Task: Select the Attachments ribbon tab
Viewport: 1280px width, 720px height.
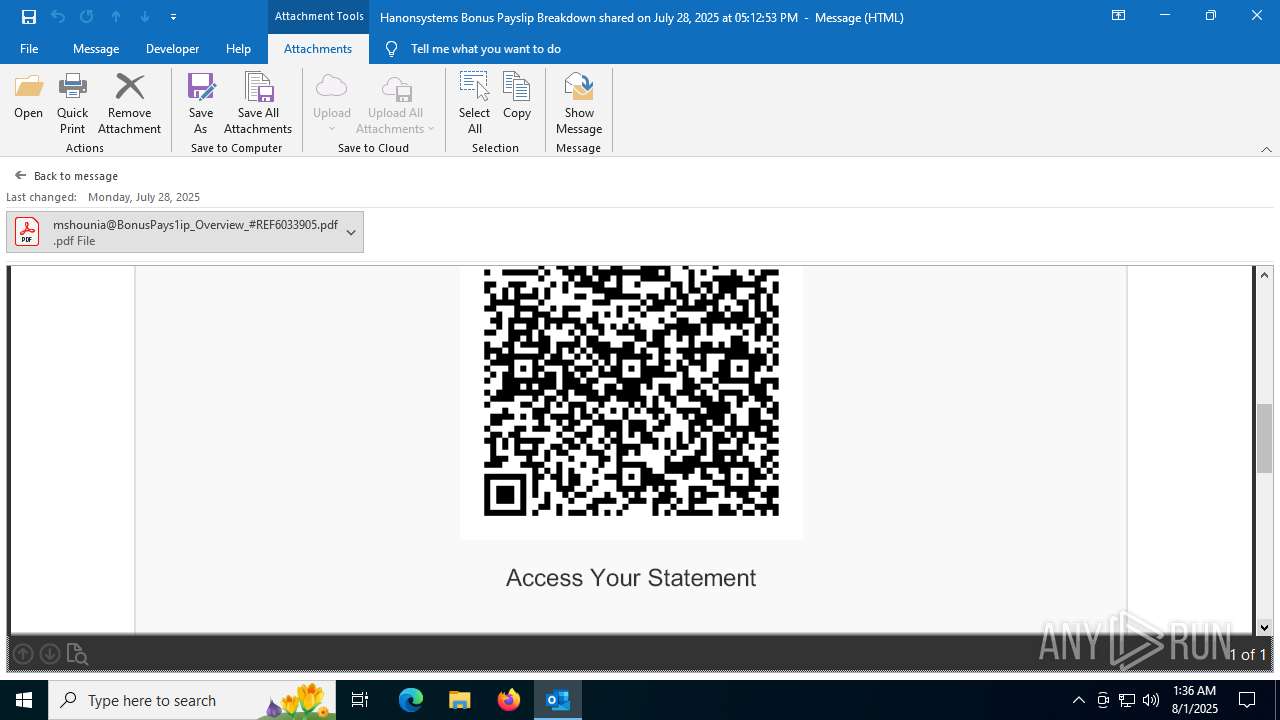Action: tap(318, 49)
